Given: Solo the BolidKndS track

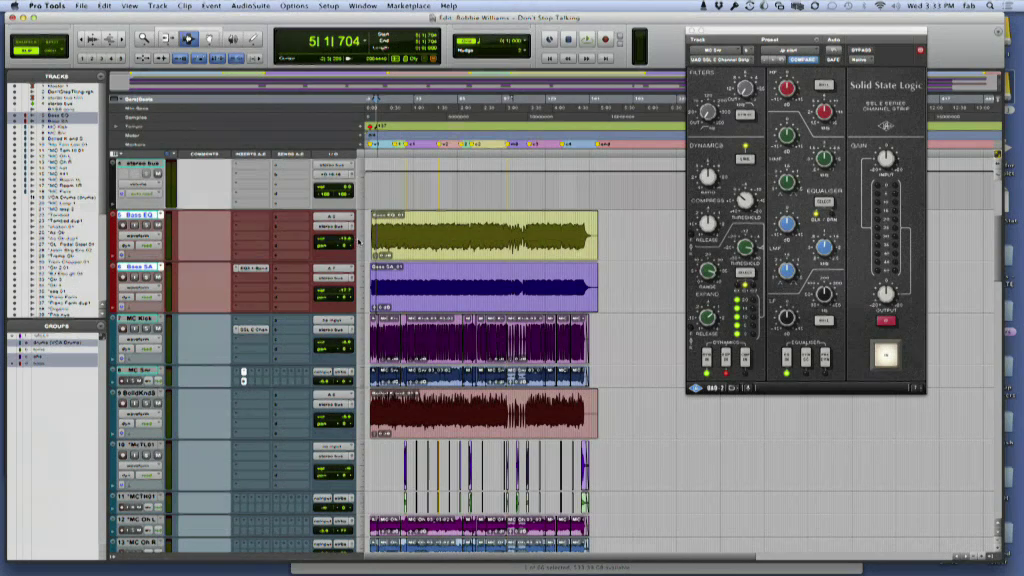Looking at the screenshot, I should pos(146,403).
